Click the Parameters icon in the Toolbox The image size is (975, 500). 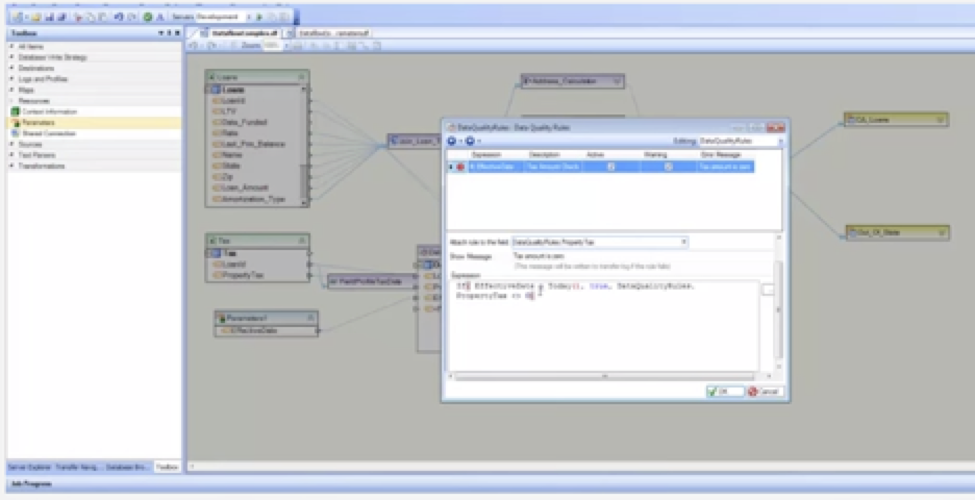(14, 123)
